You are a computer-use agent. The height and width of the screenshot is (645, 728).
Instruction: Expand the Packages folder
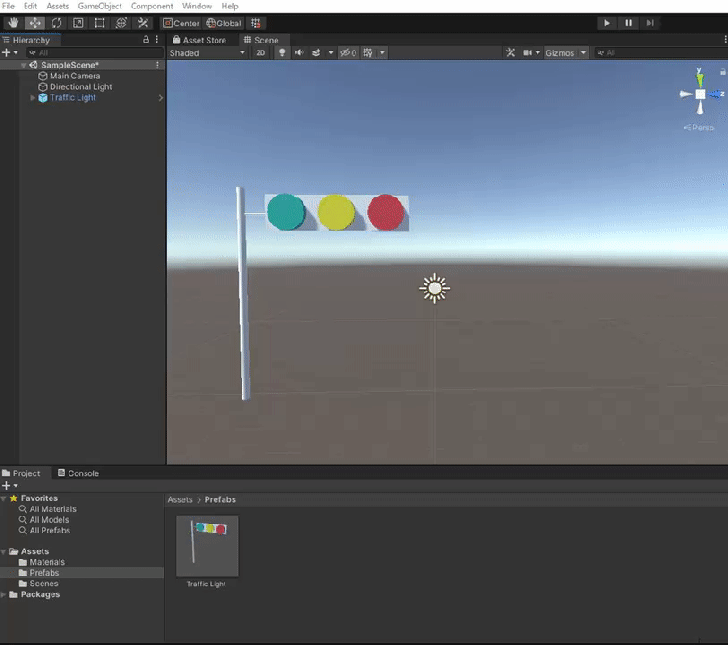[x=4, y=594]
